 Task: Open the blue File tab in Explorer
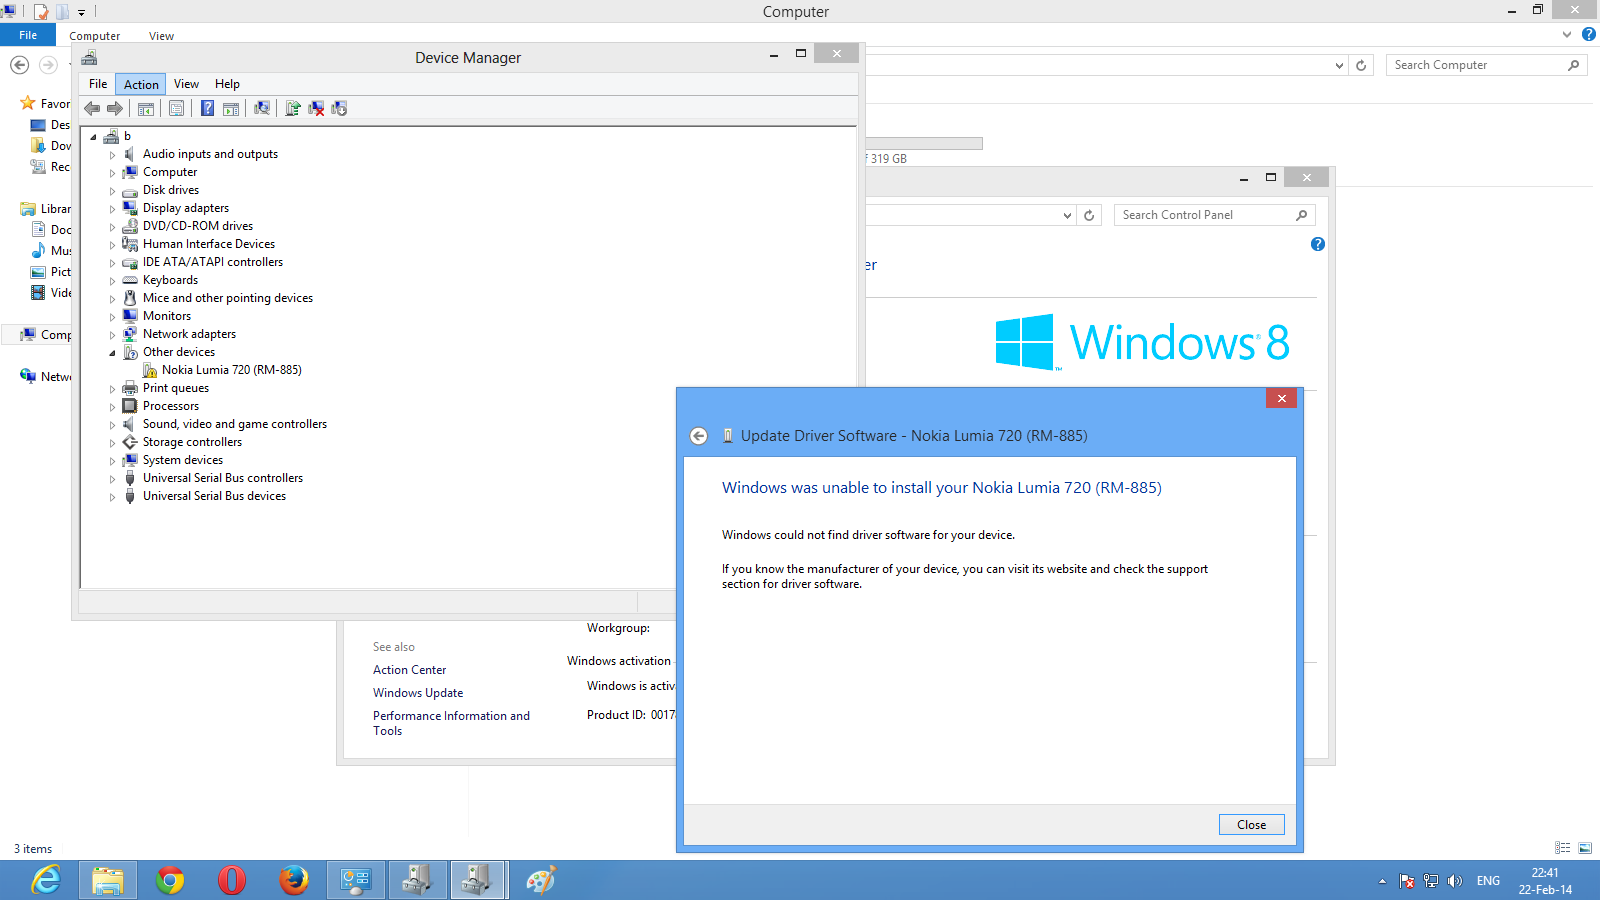point(28,35)
